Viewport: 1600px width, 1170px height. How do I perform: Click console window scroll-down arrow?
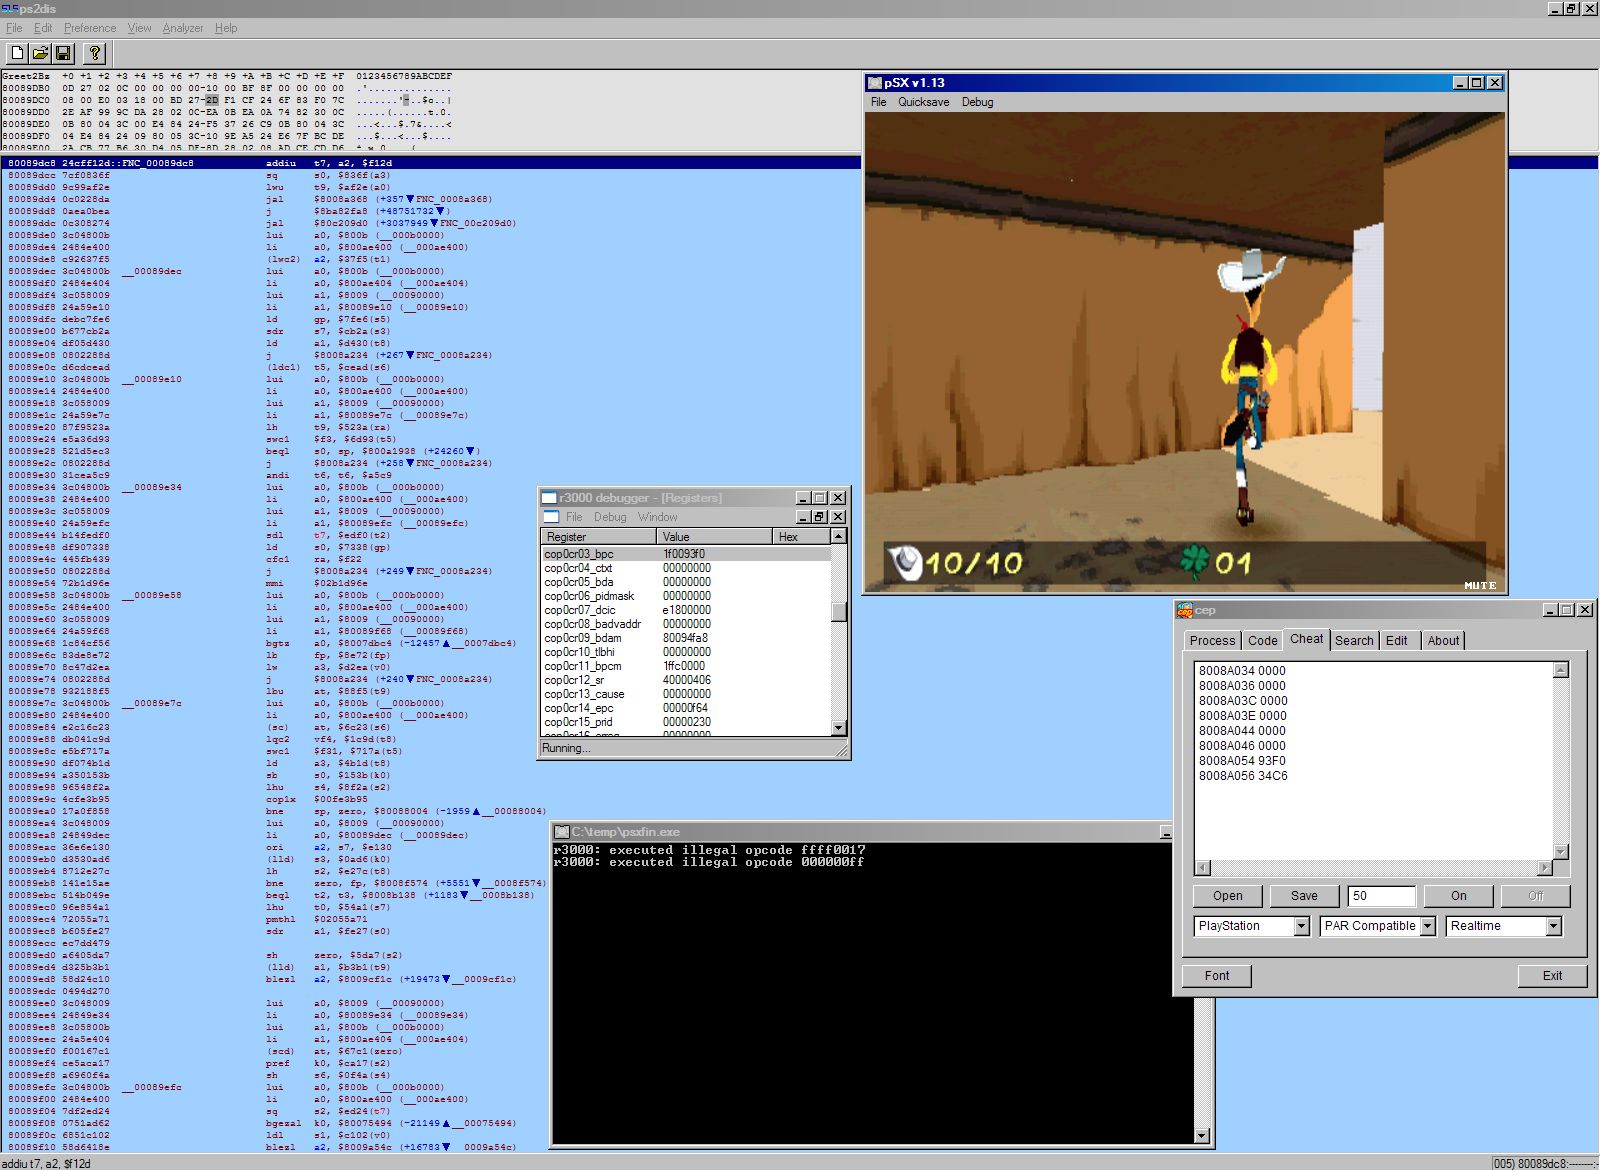click(x=1203, y=1136)
